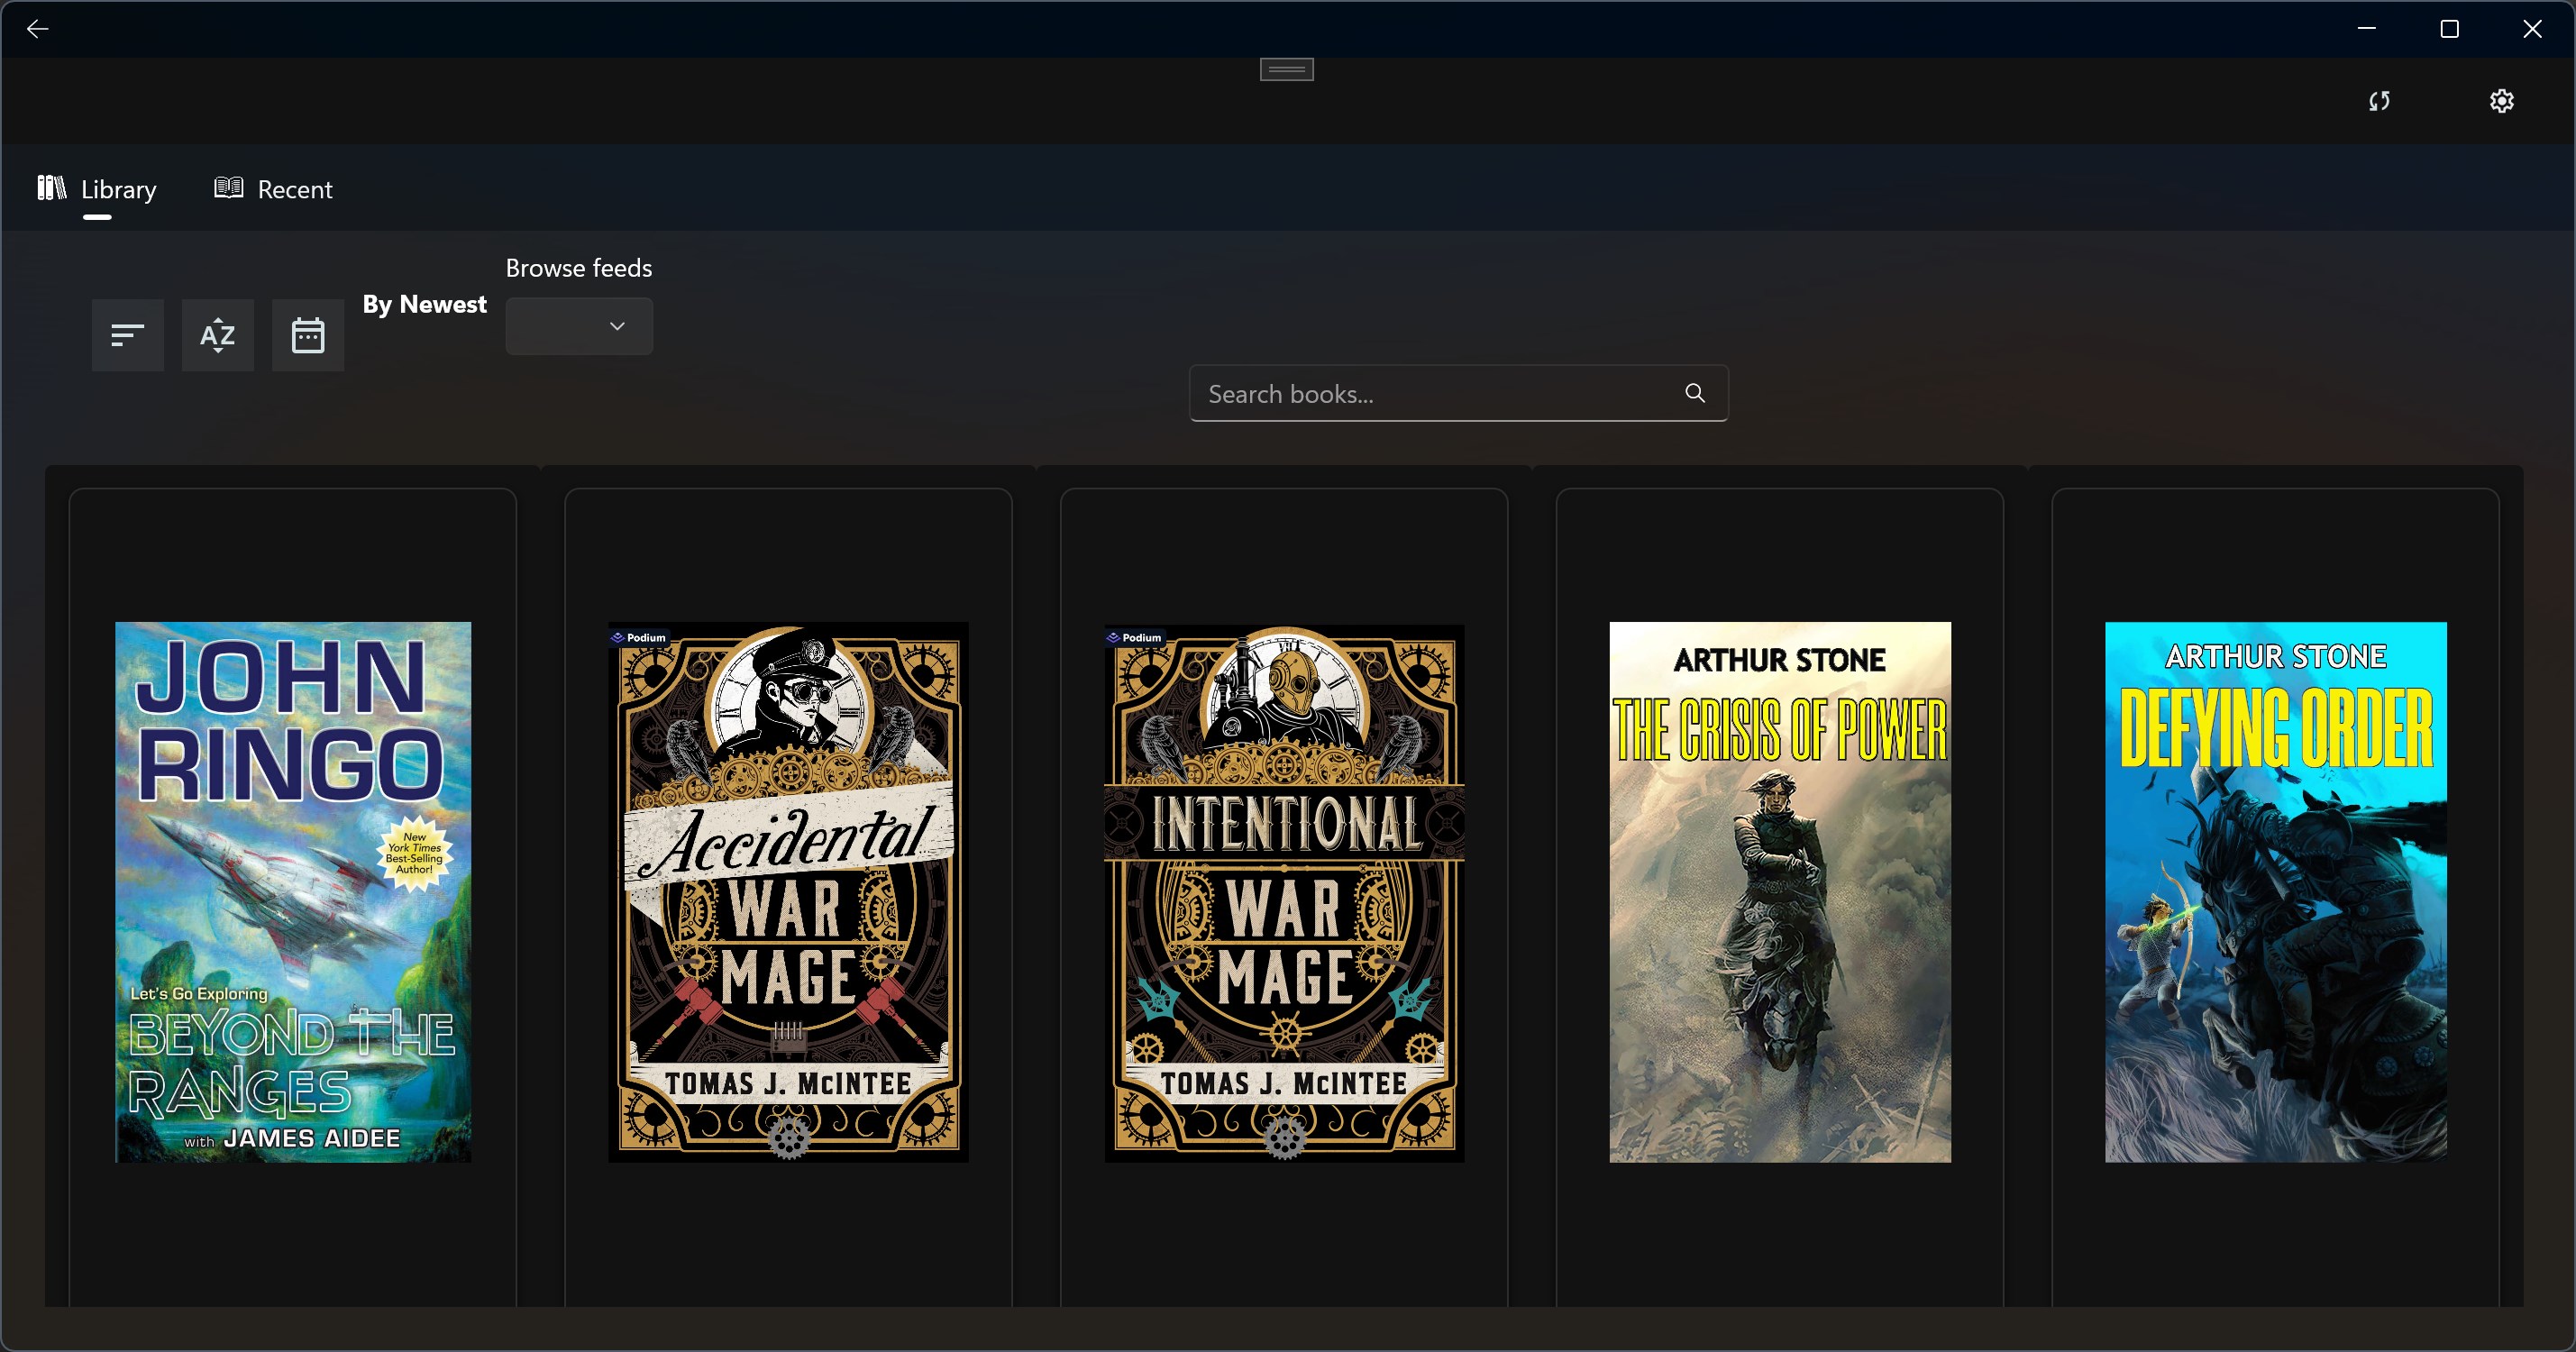Click the back arrow in title bar

tap(37, 29)
